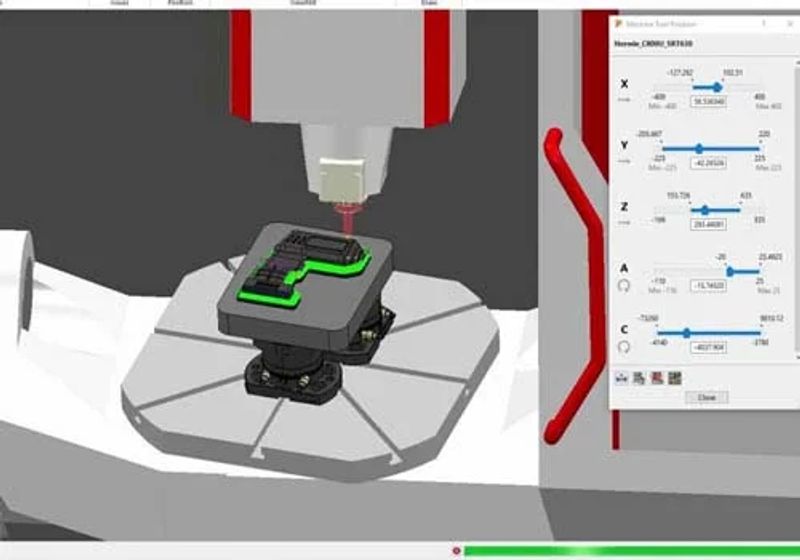Click the X axis label
Screen dimensions: 800x560
tap(624, 84)
